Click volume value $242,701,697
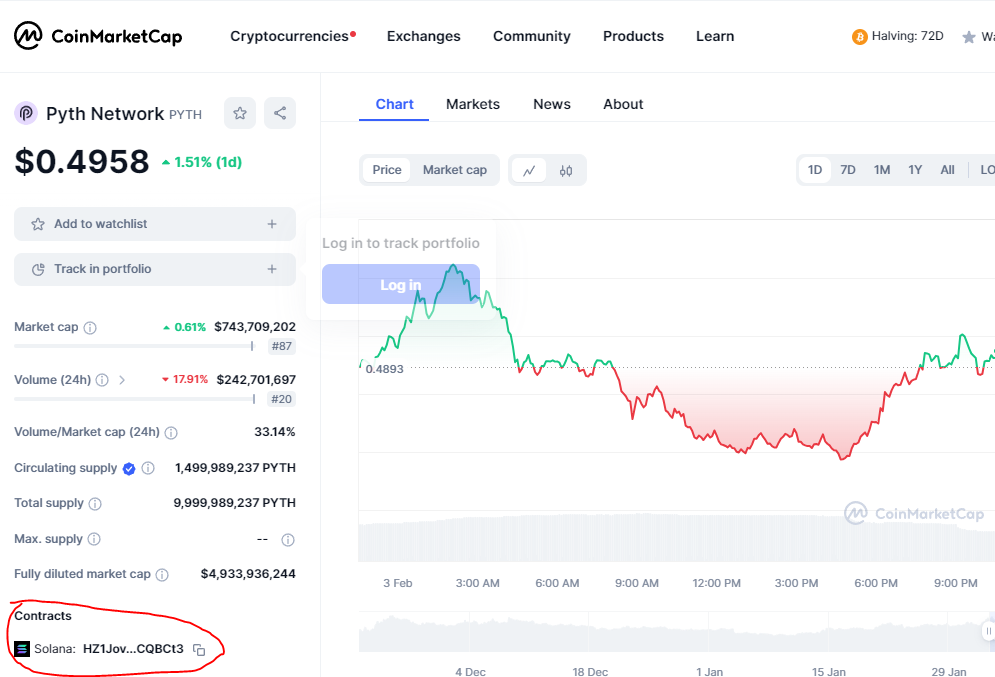 [256, 380]
